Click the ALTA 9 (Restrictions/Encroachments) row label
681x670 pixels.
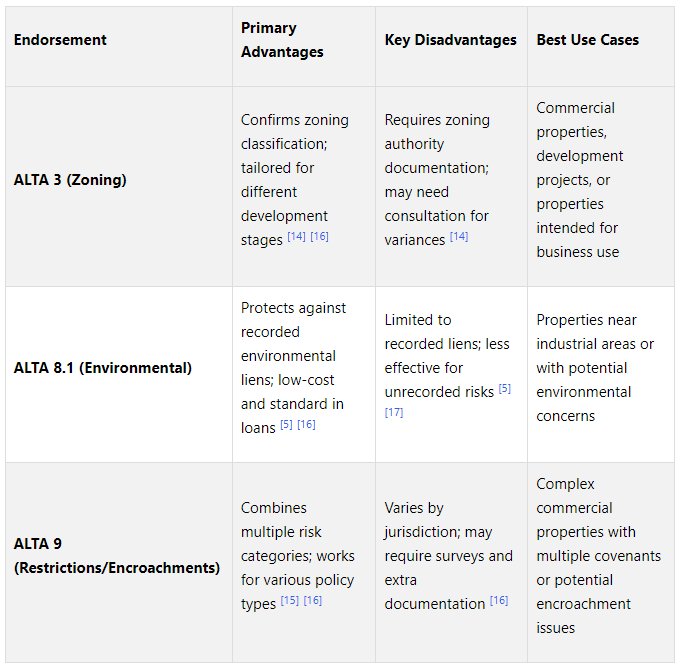coord(117,556)
